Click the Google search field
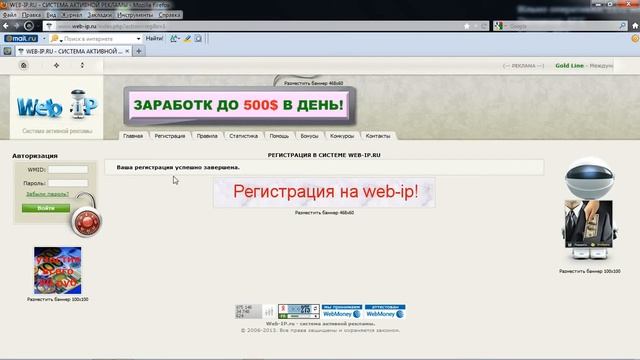Viewport: 640px width, 360px height. point(561,26)
